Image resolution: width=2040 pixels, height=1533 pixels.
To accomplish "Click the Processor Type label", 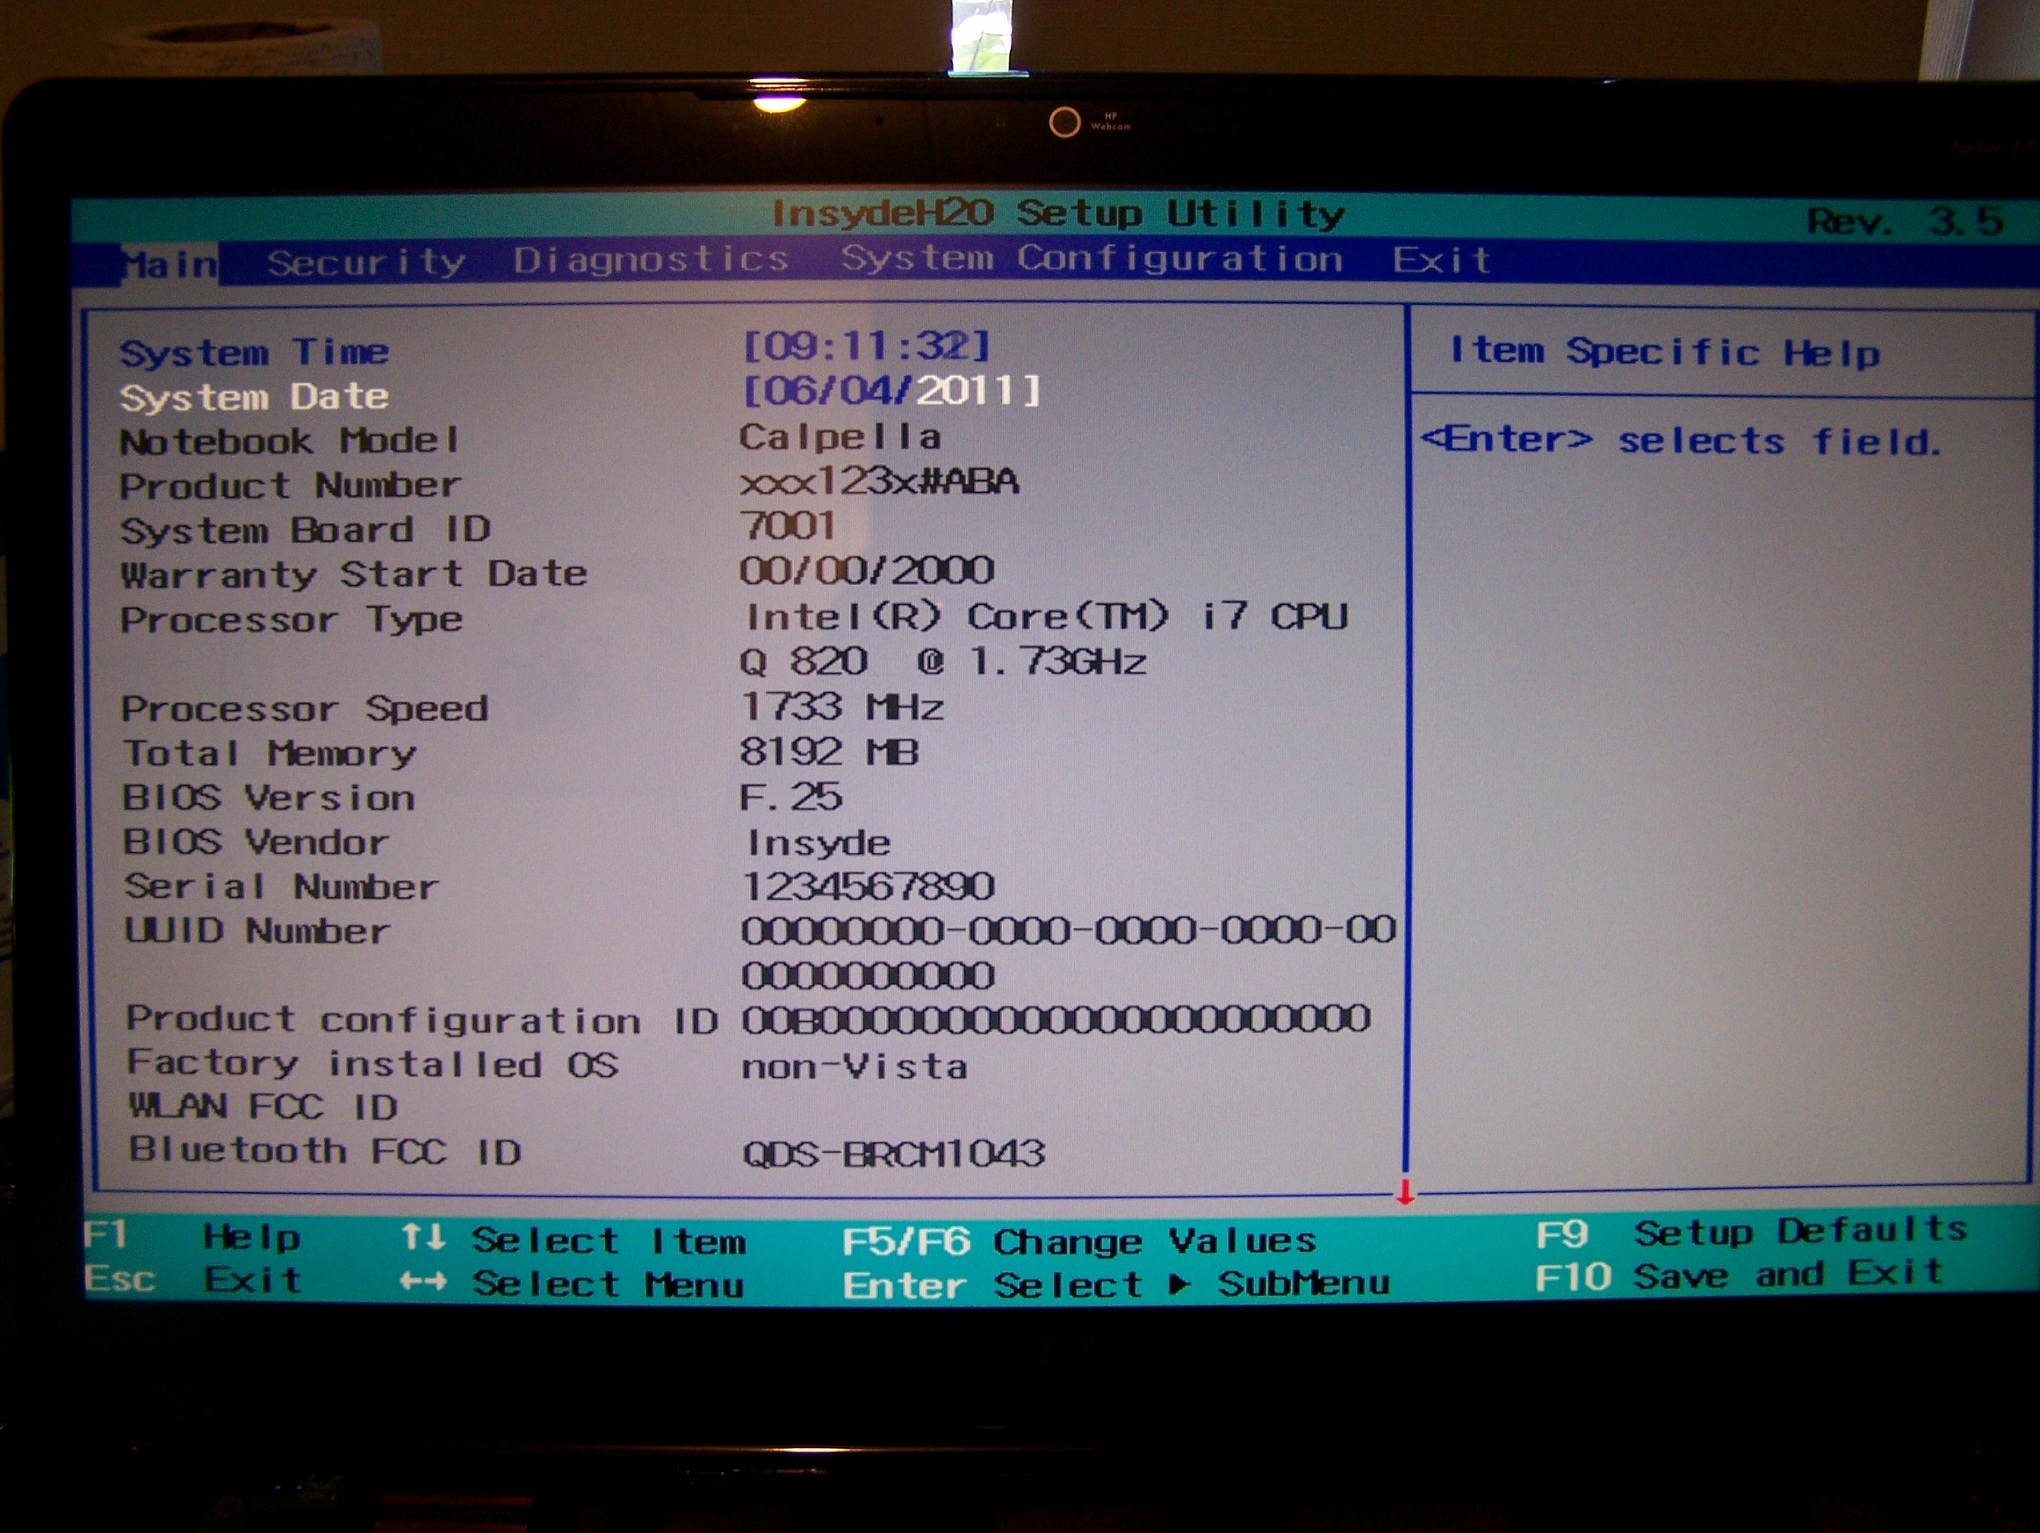I will 292,620.
